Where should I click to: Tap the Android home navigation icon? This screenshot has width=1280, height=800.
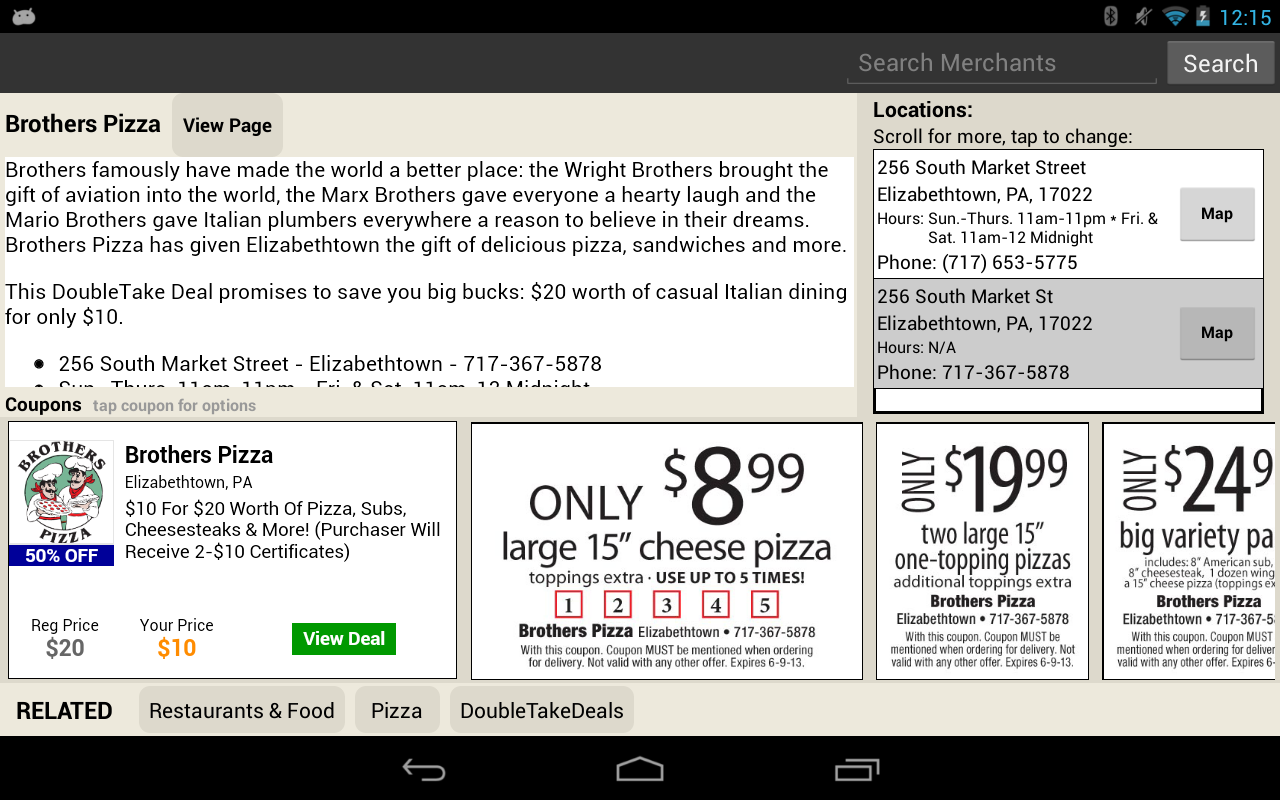tap(640, 769)
